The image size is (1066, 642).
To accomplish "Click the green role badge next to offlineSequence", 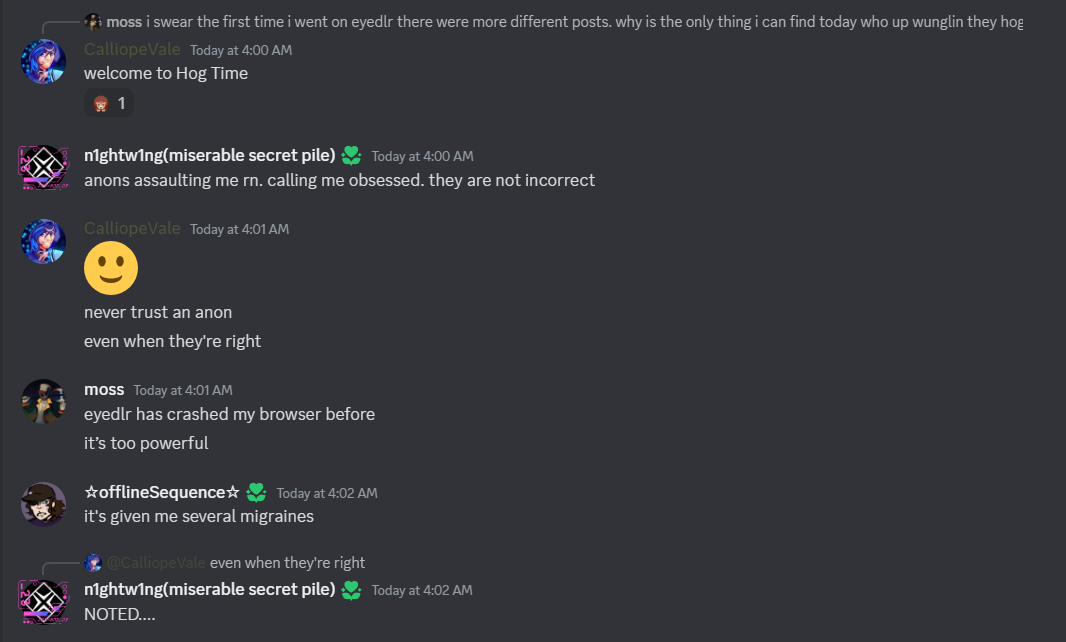I will 257,492.
